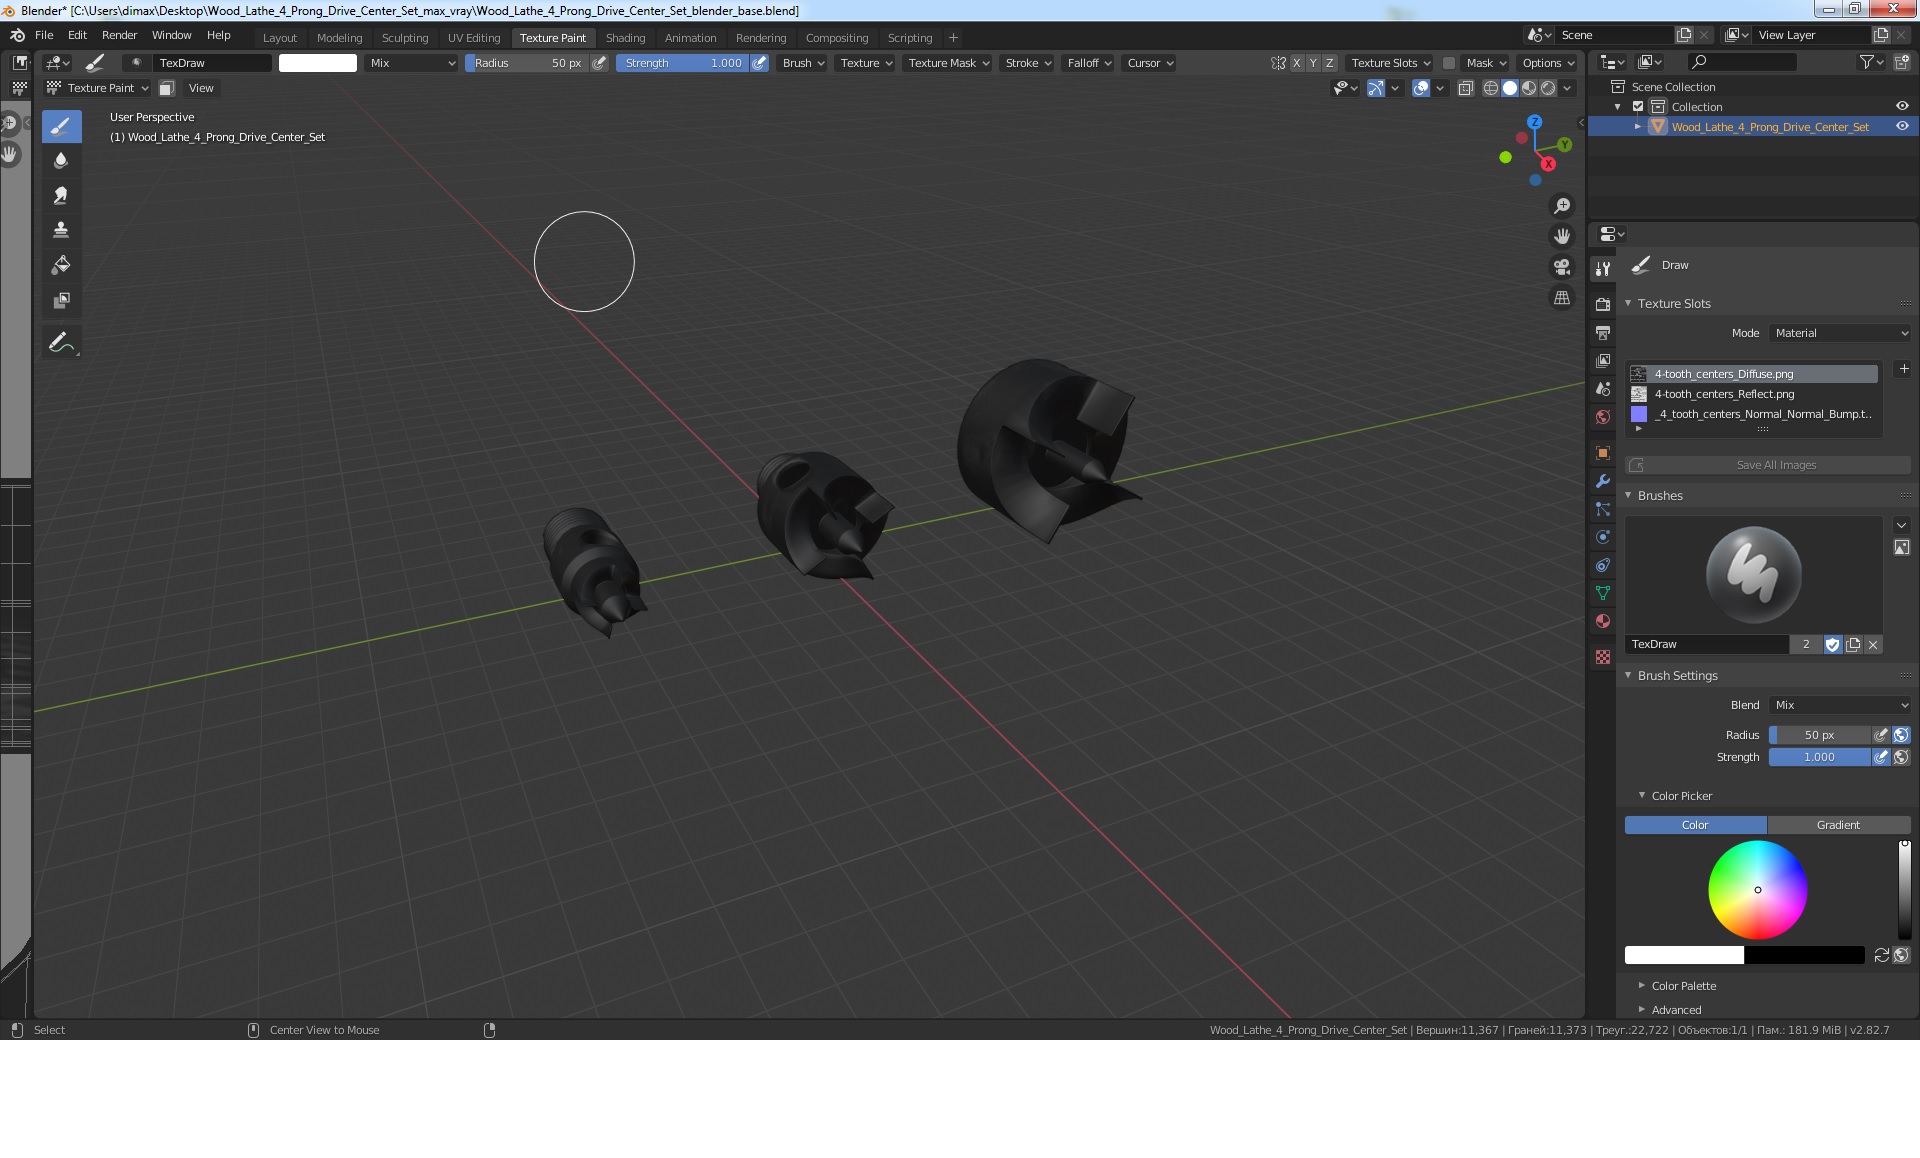The image size is (1920, 1158).
Task: Hide Wood_Lathe_4_Prong_Drive_Center_Set object eye icon
Action: [1902, 127]
